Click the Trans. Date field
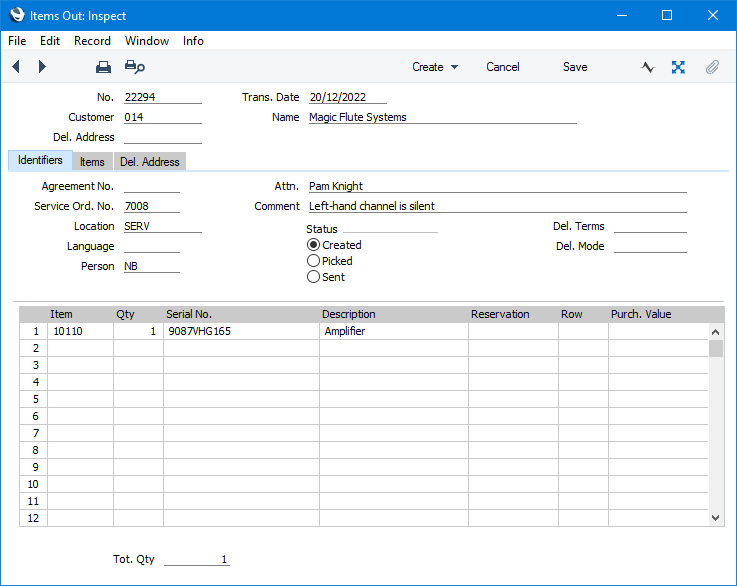 pos(348,97)
